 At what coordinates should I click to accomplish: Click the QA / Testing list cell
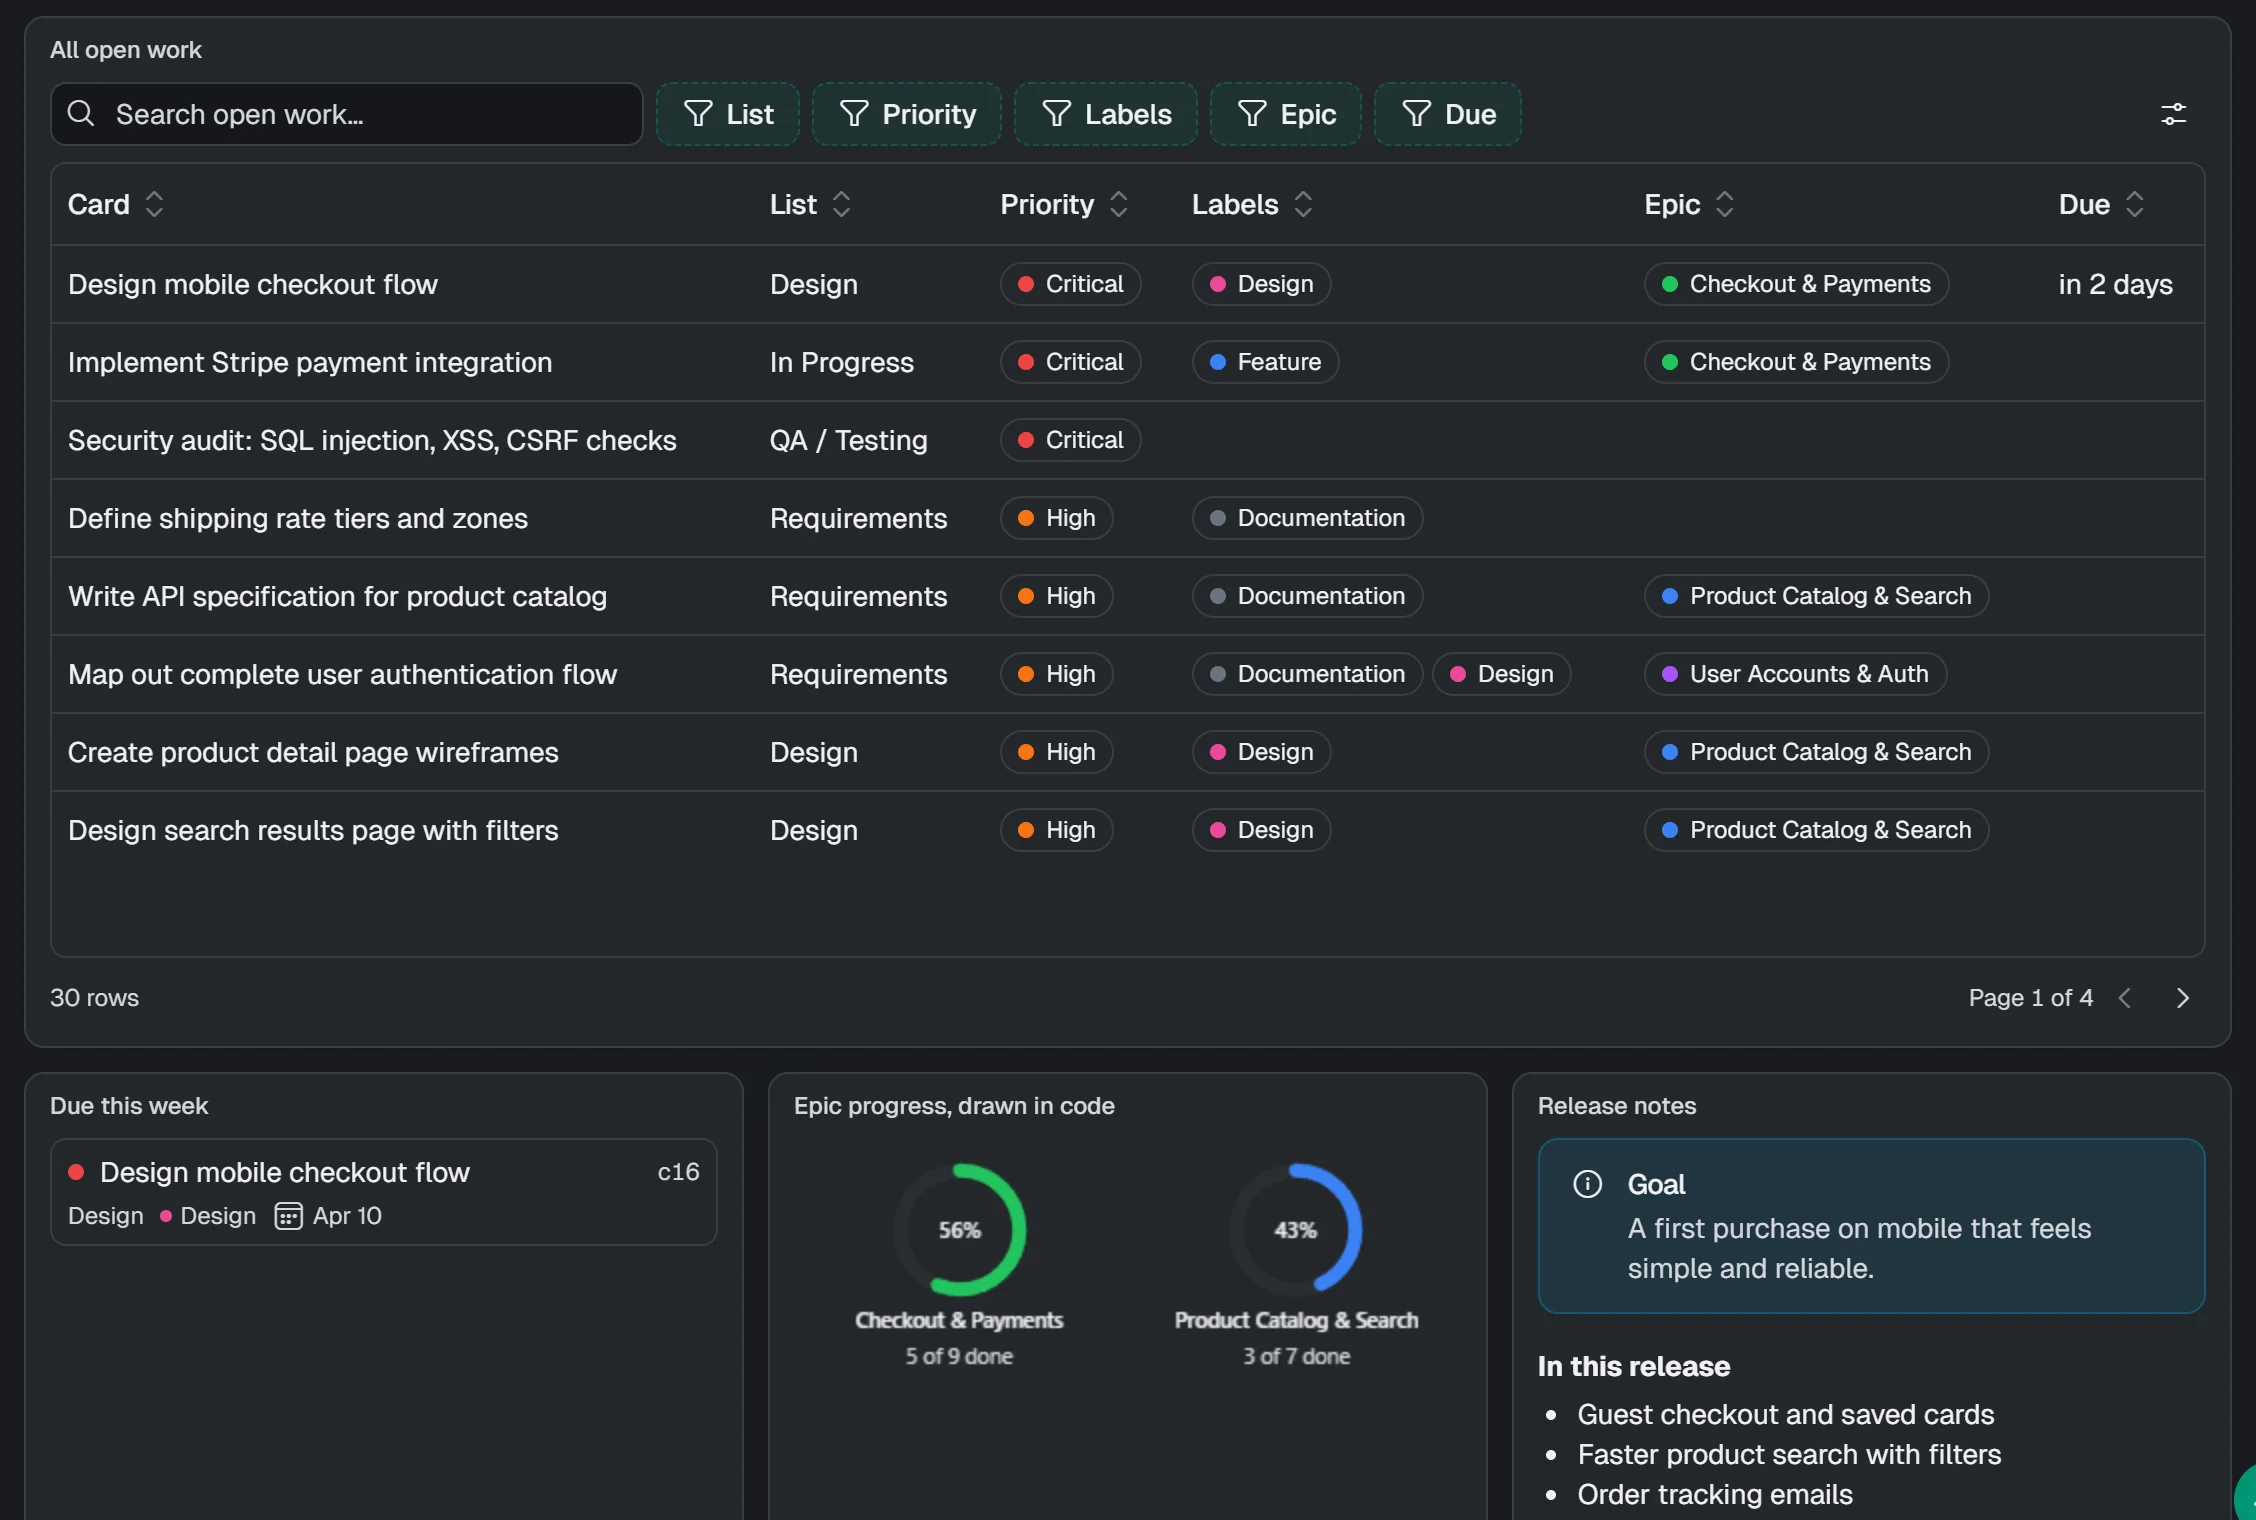(848, 440)
